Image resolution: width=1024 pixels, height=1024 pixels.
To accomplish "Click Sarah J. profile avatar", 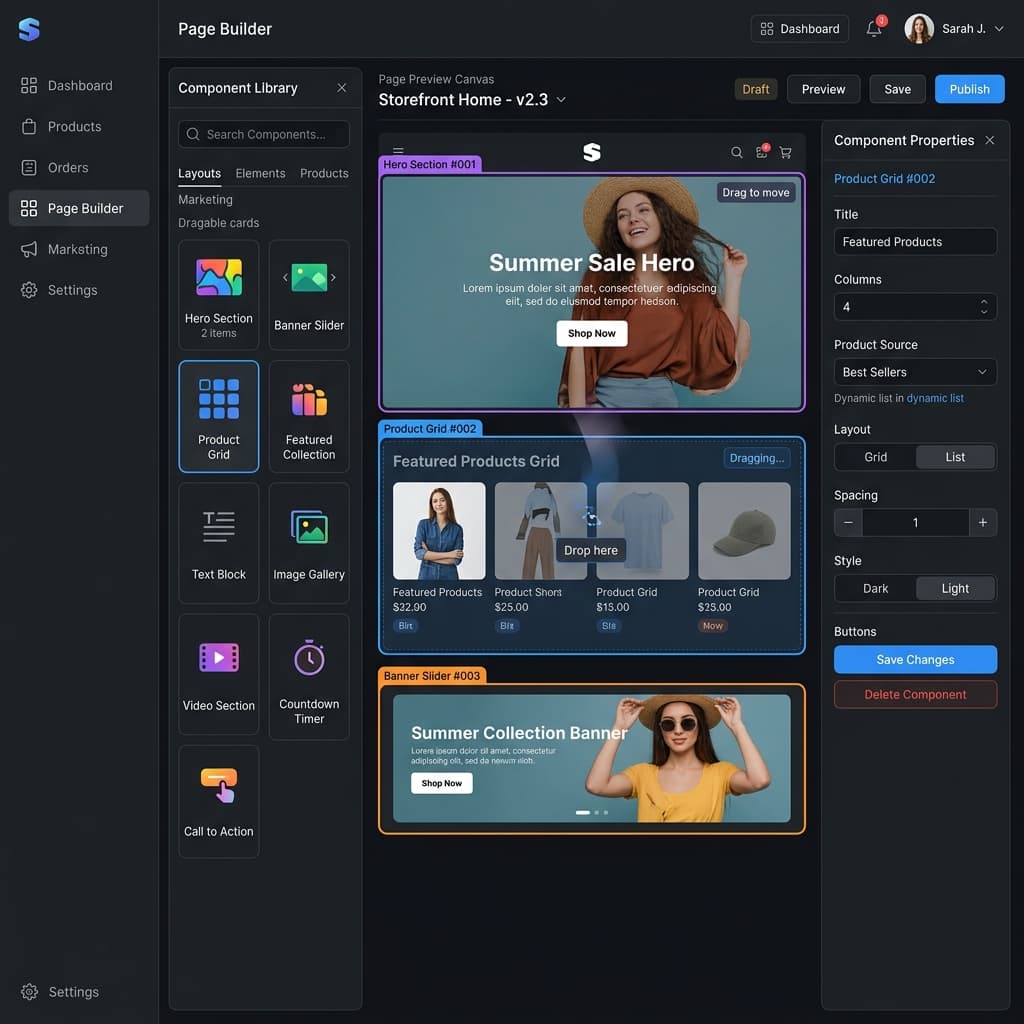I will [x=918, y=29].
